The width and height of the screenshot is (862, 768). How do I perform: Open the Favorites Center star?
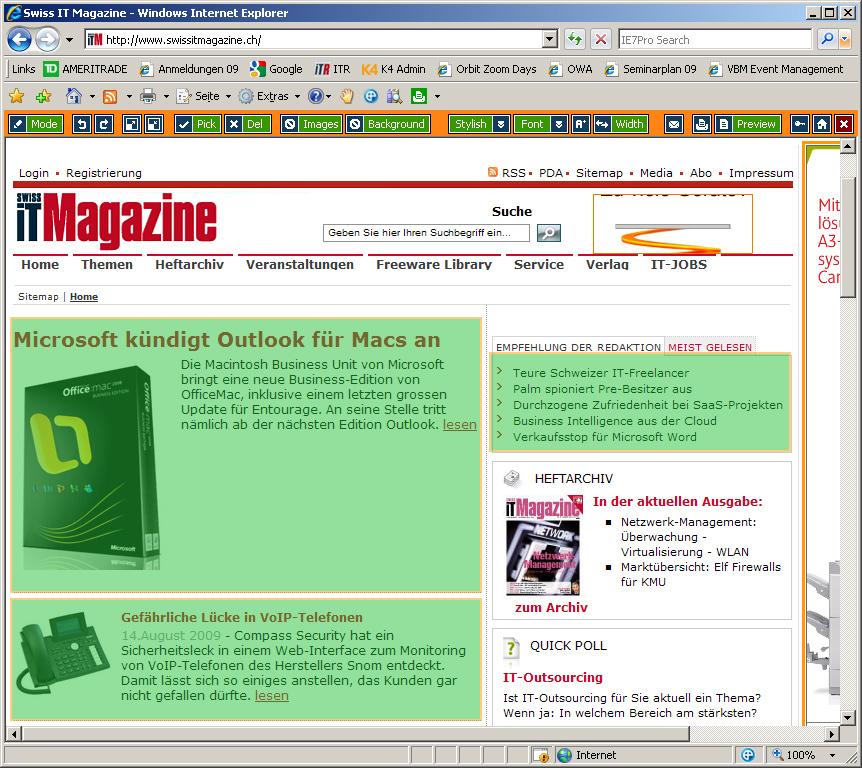click(x=16, y=96)
